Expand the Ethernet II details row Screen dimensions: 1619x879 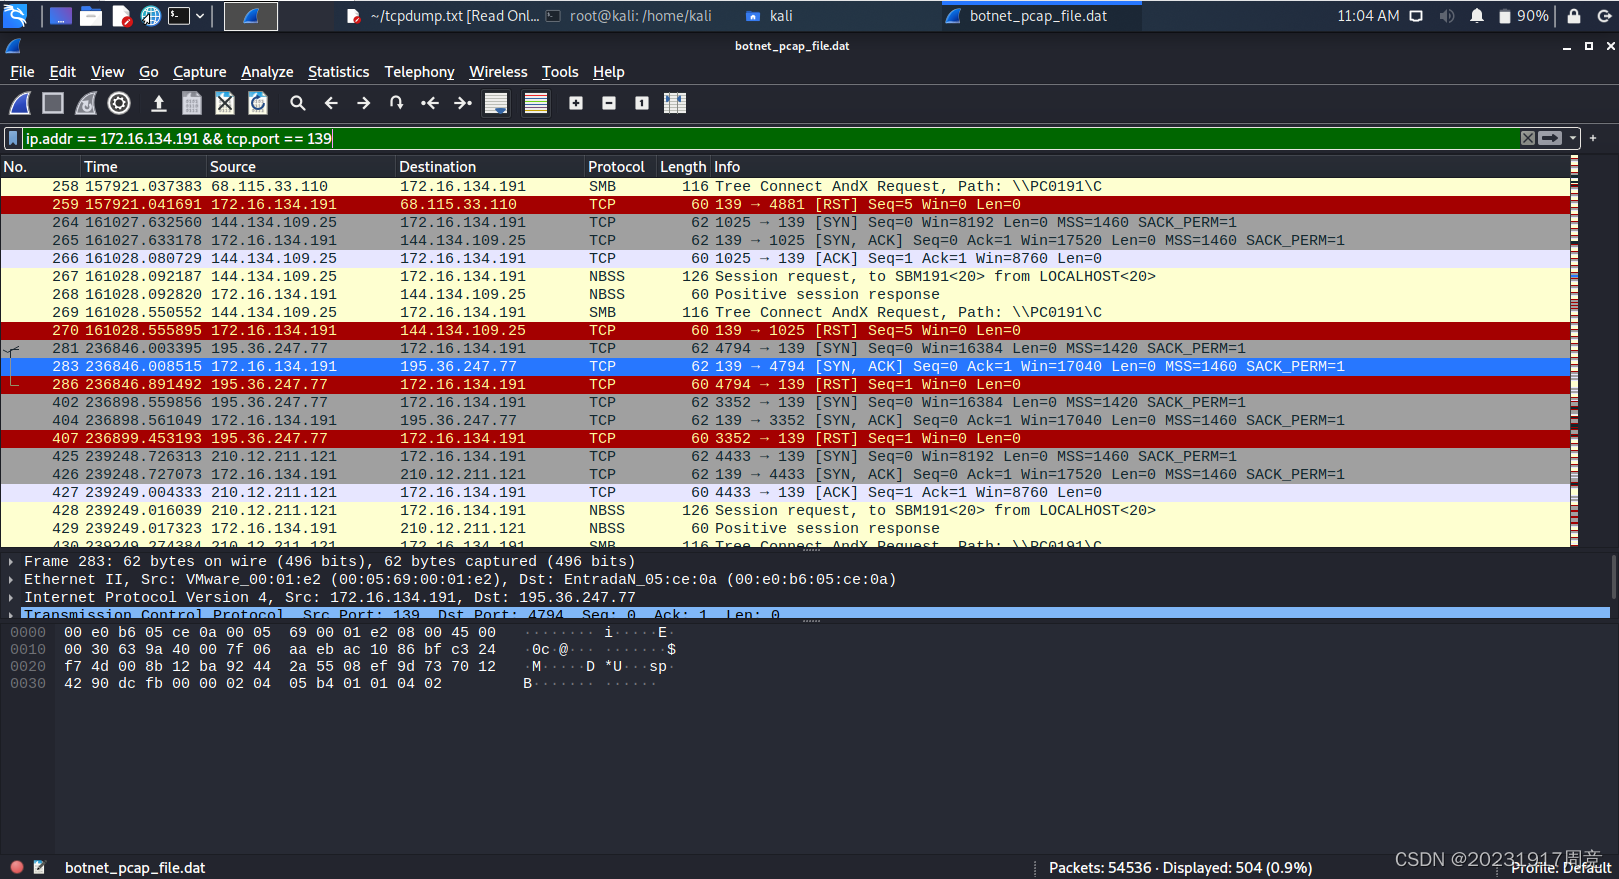point(11,579)
